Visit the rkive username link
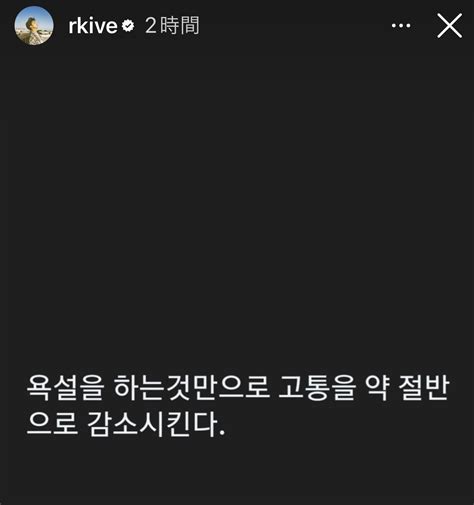 tap(93, 26)
